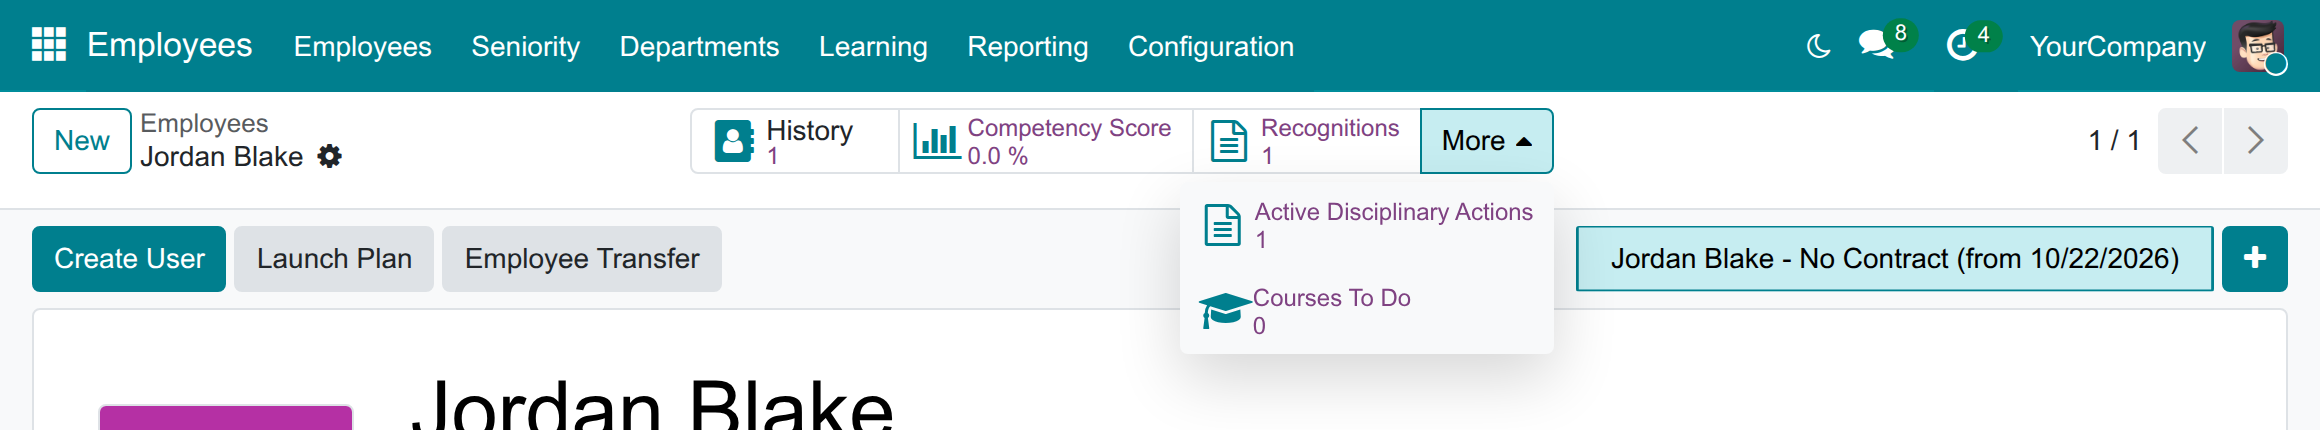Select the Jordan Blake No Contract status
Viewport: 2320px width, 430px height.
(1895, 259)
